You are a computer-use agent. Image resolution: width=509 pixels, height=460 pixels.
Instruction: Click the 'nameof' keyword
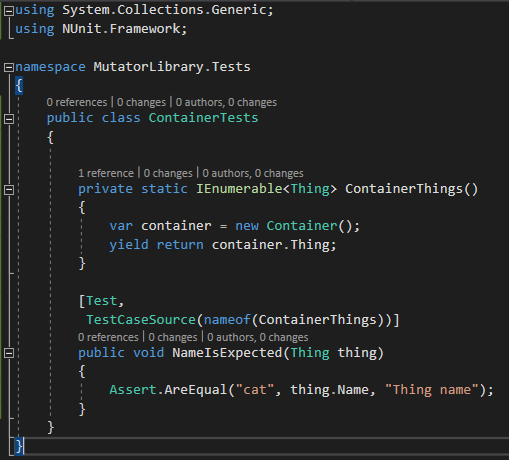[x=227, y=320]
